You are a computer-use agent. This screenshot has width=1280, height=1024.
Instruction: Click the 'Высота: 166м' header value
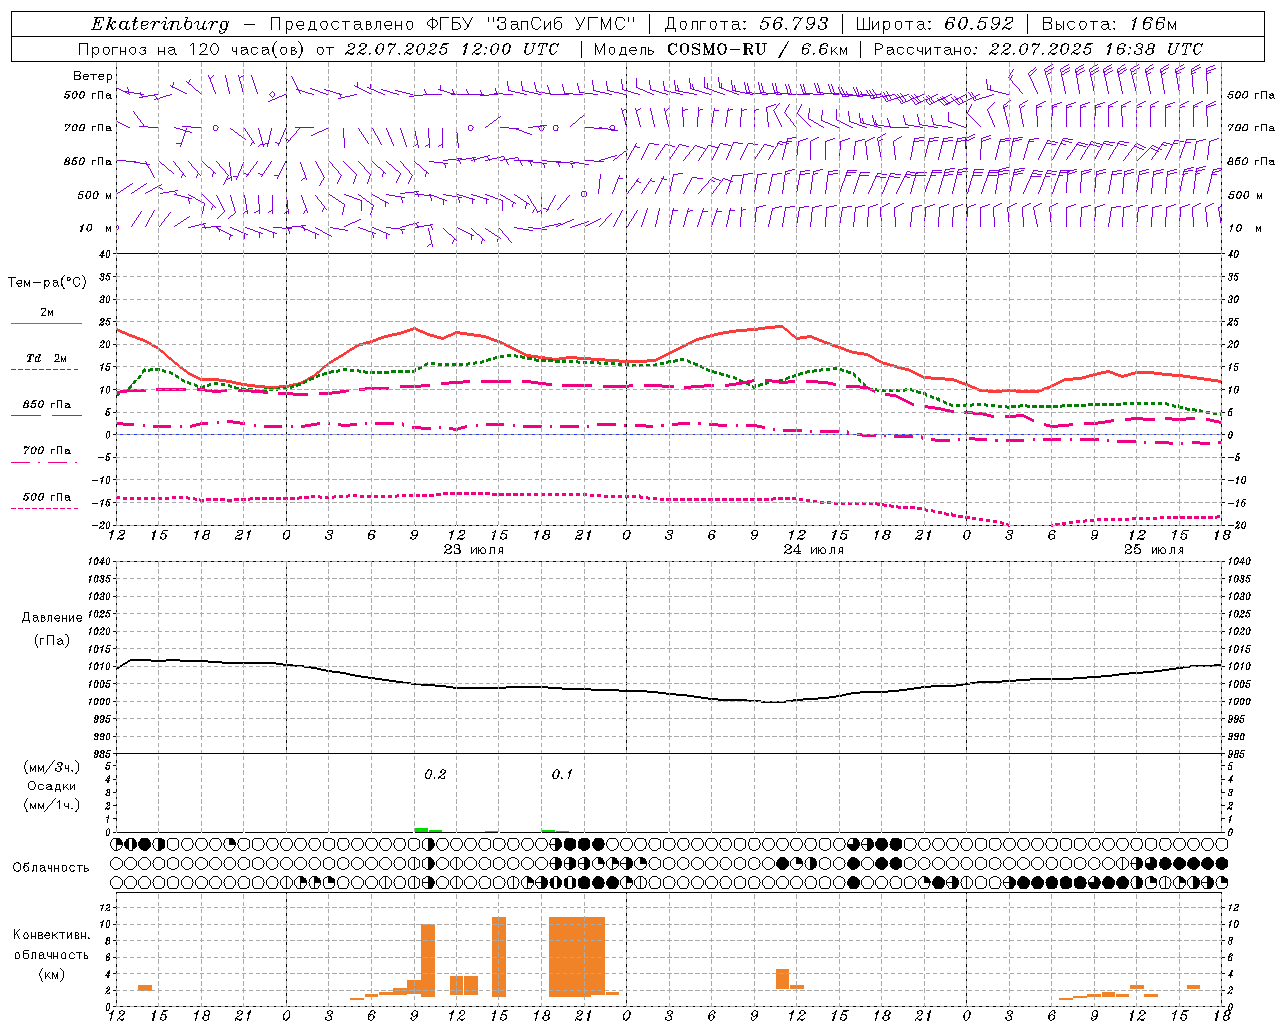pyautogui.click(x=1109, y=24)
